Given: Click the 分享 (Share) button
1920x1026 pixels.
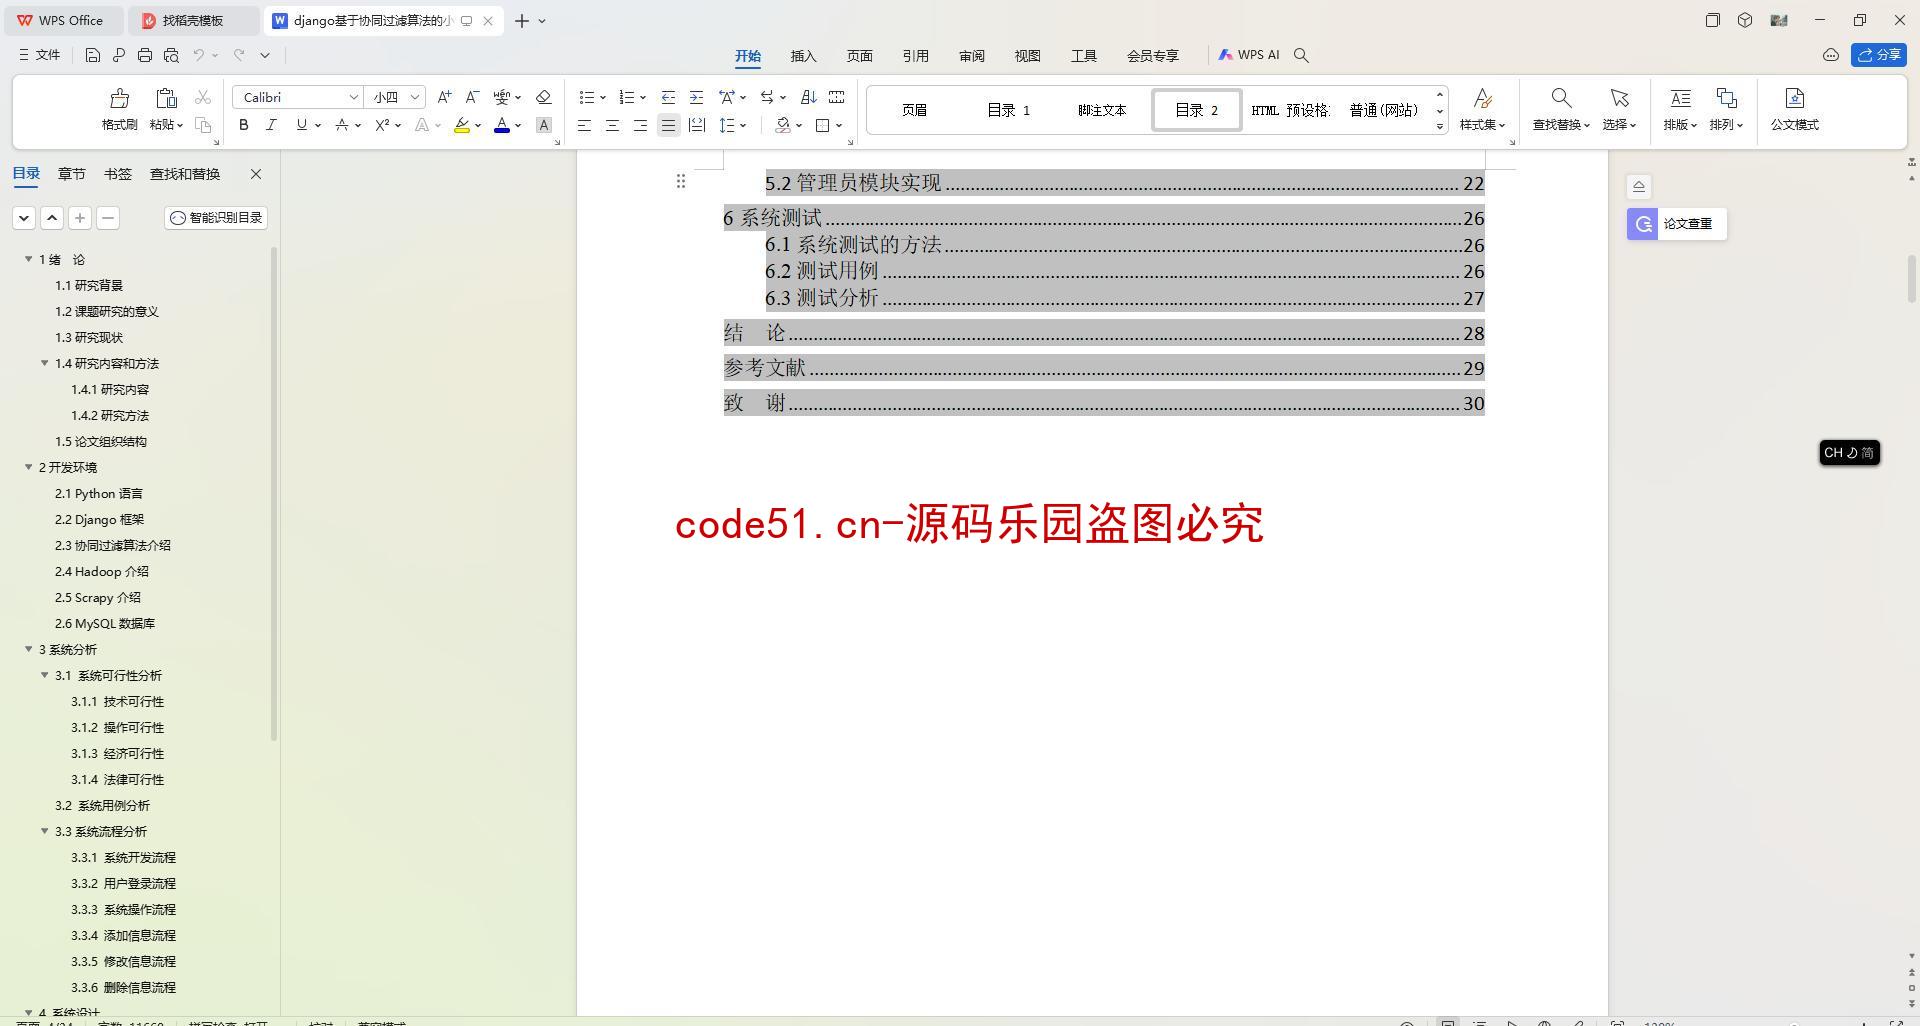Looking at the screenshot, I should (x=1878, y=55).
